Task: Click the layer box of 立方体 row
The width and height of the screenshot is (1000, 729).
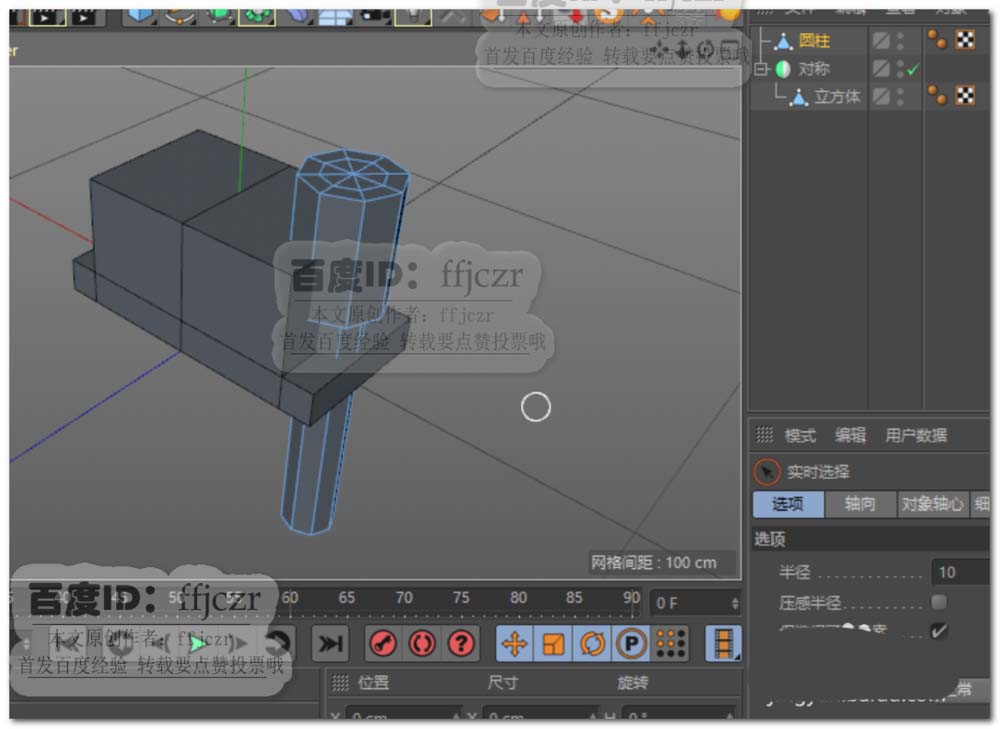Action: point(881,96)
